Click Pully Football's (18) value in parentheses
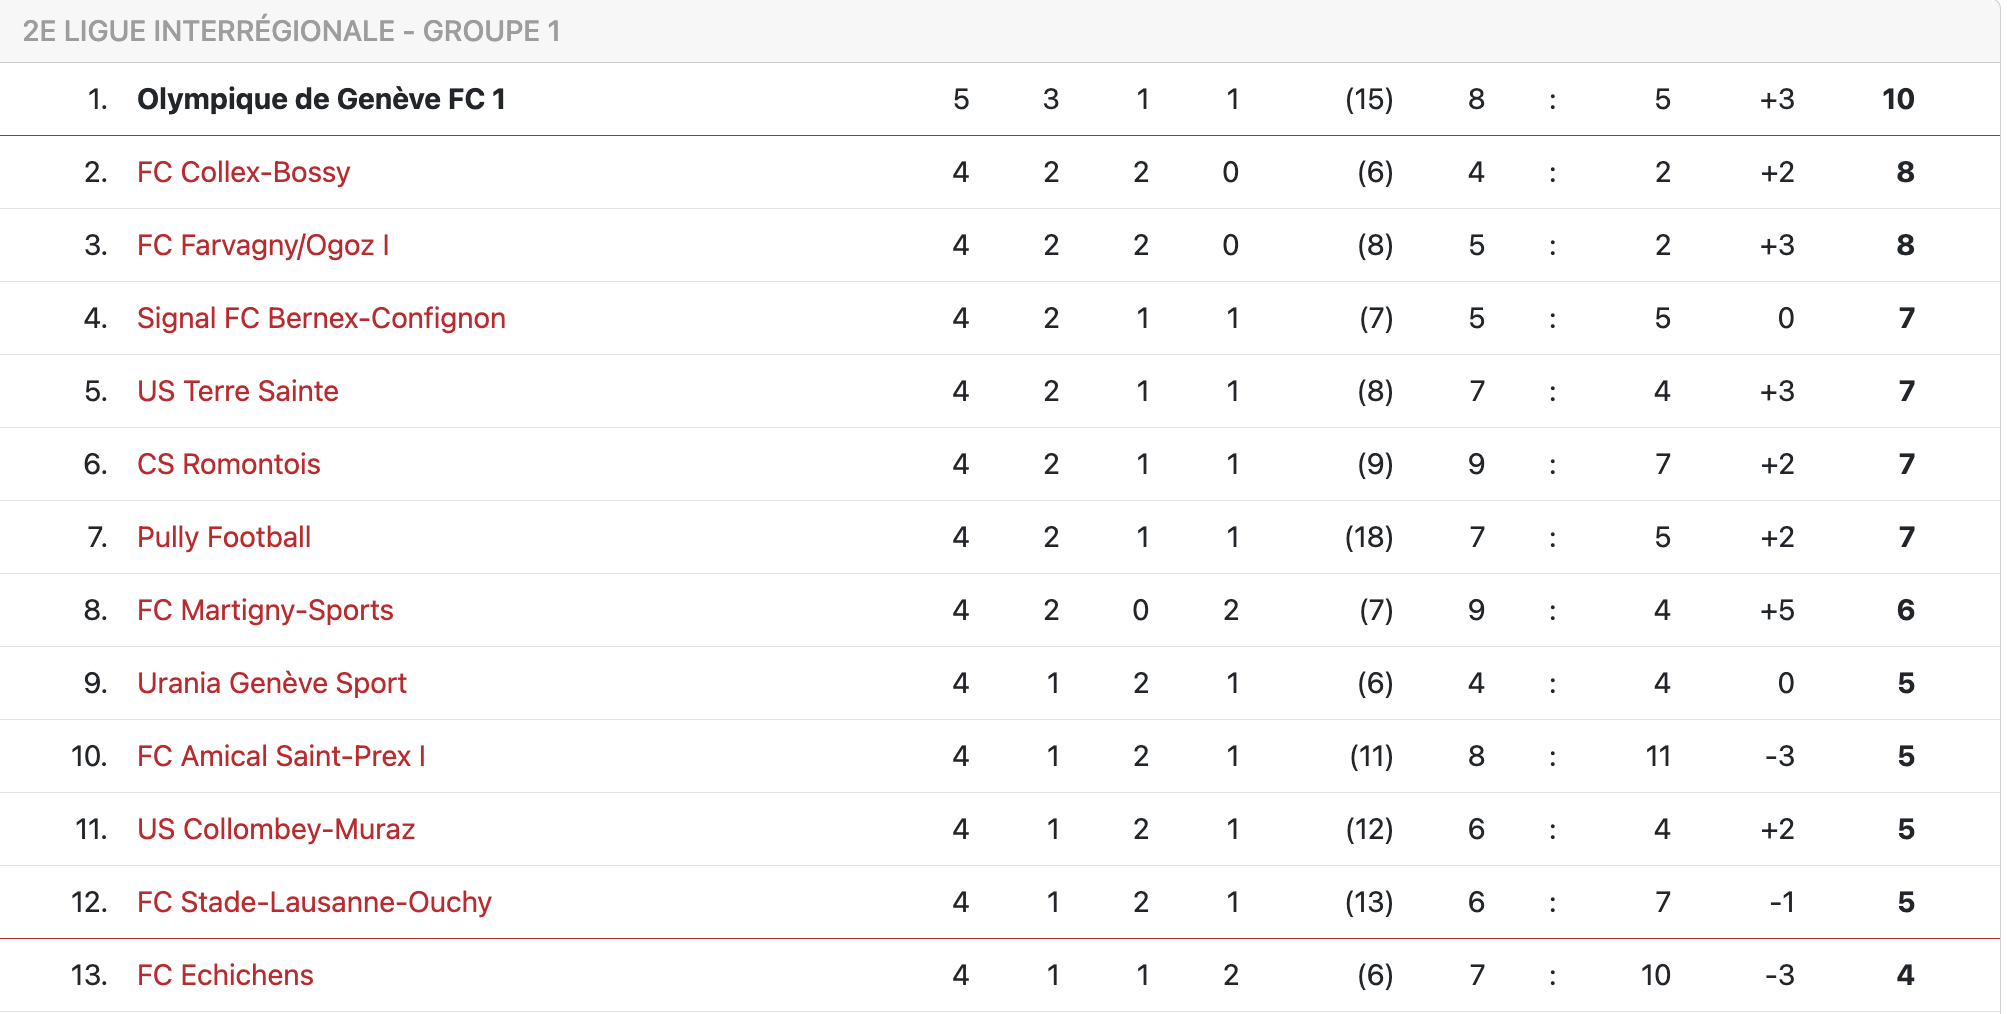 pyautogui.click(x=1368, y=537)
